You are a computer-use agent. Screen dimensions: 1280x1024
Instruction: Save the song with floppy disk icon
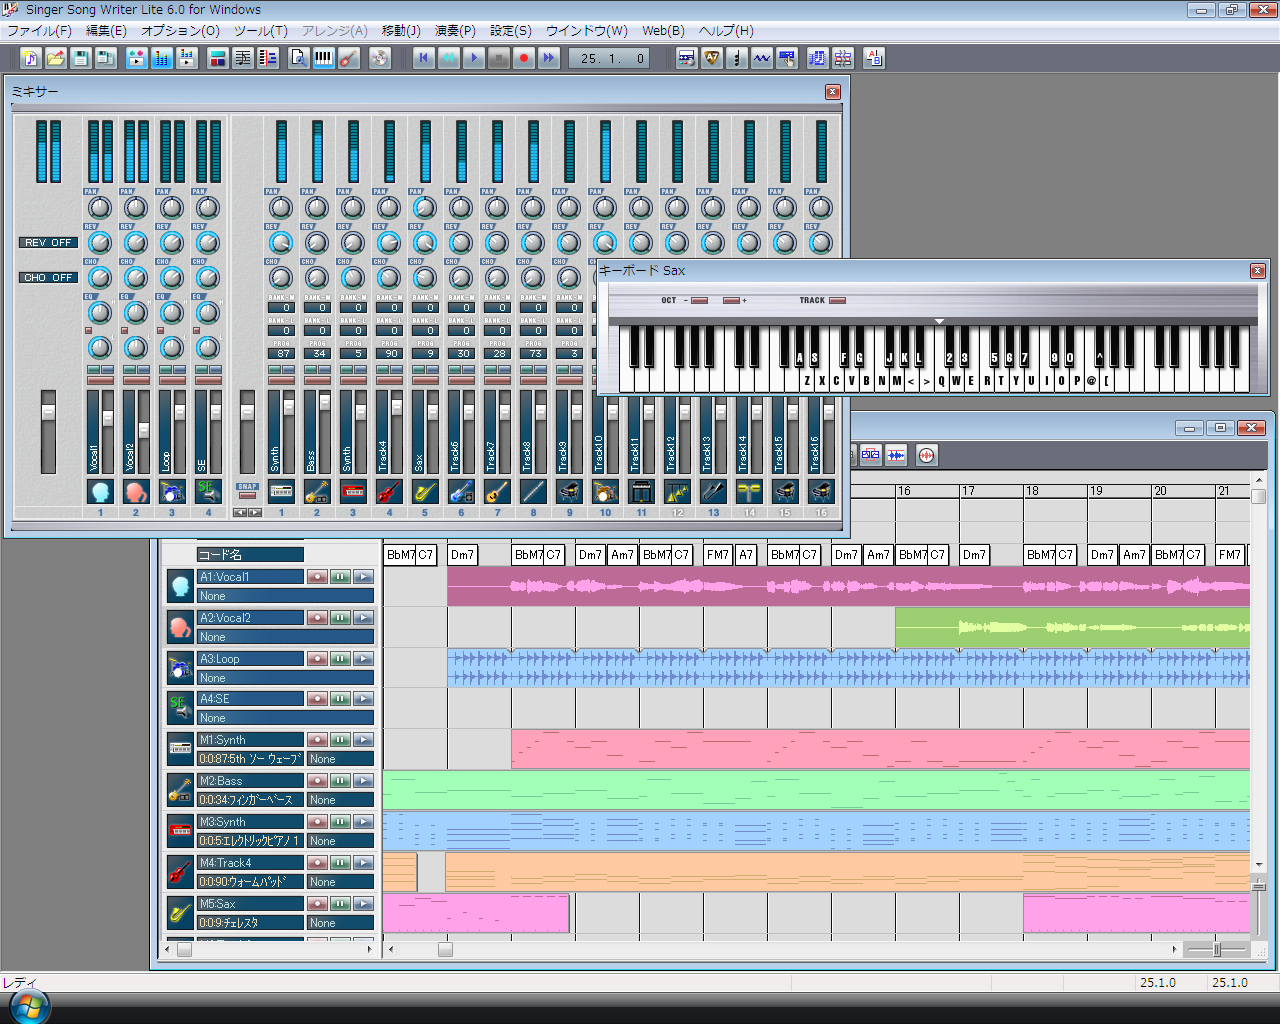pyautogui.click(x=81, y=58)
